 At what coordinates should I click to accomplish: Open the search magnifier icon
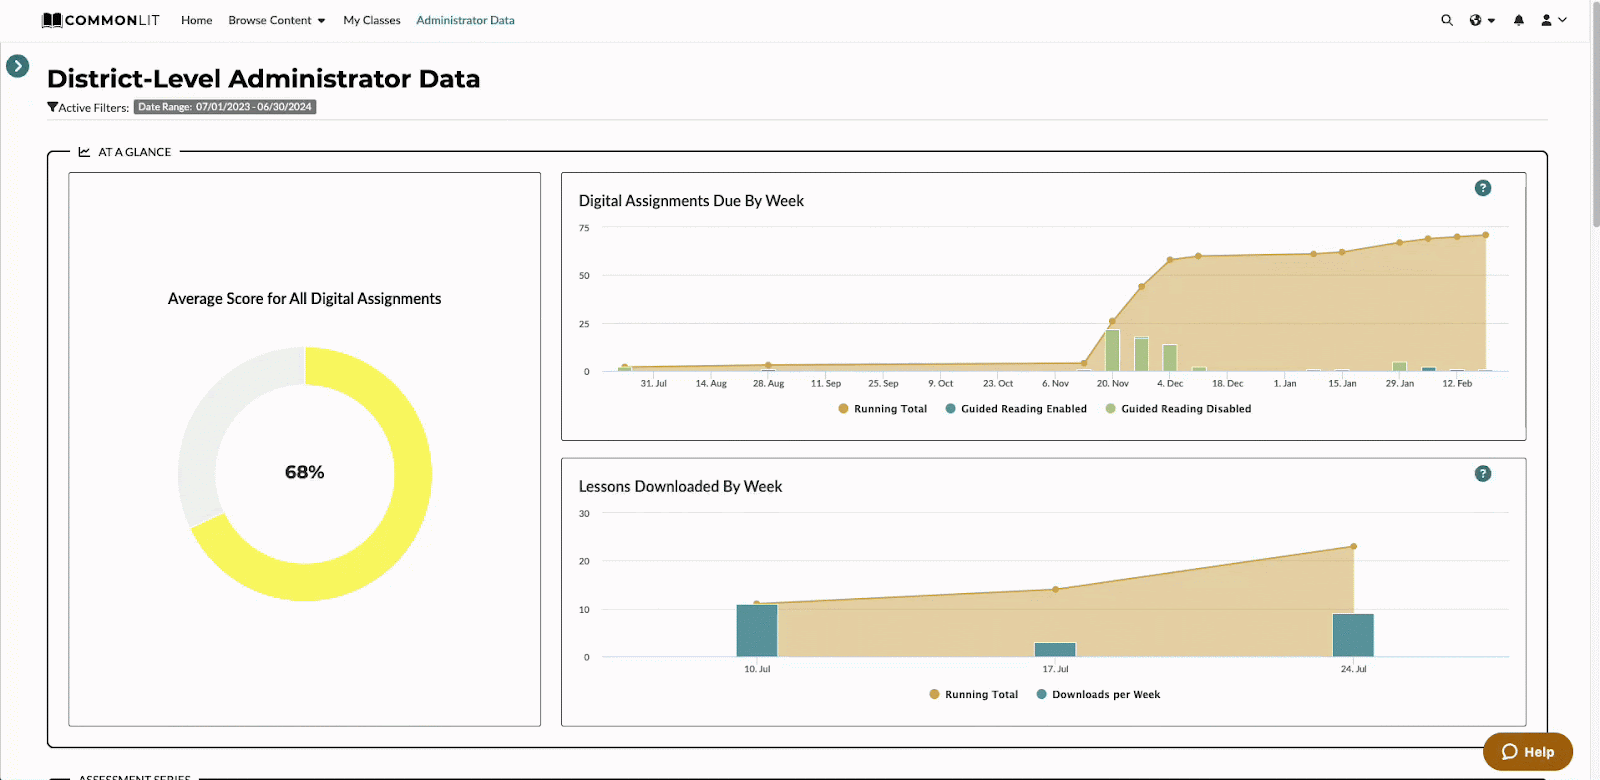pyautogui.click(x=1447, y=20)
